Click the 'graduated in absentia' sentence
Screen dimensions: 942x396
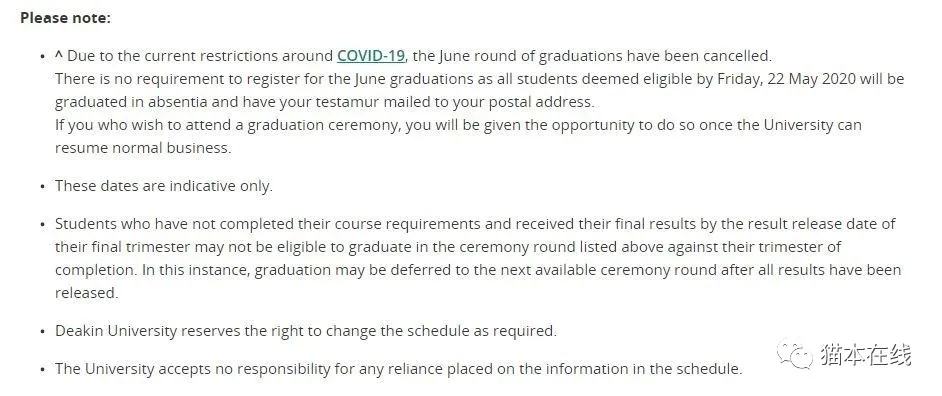coord(324,102)
